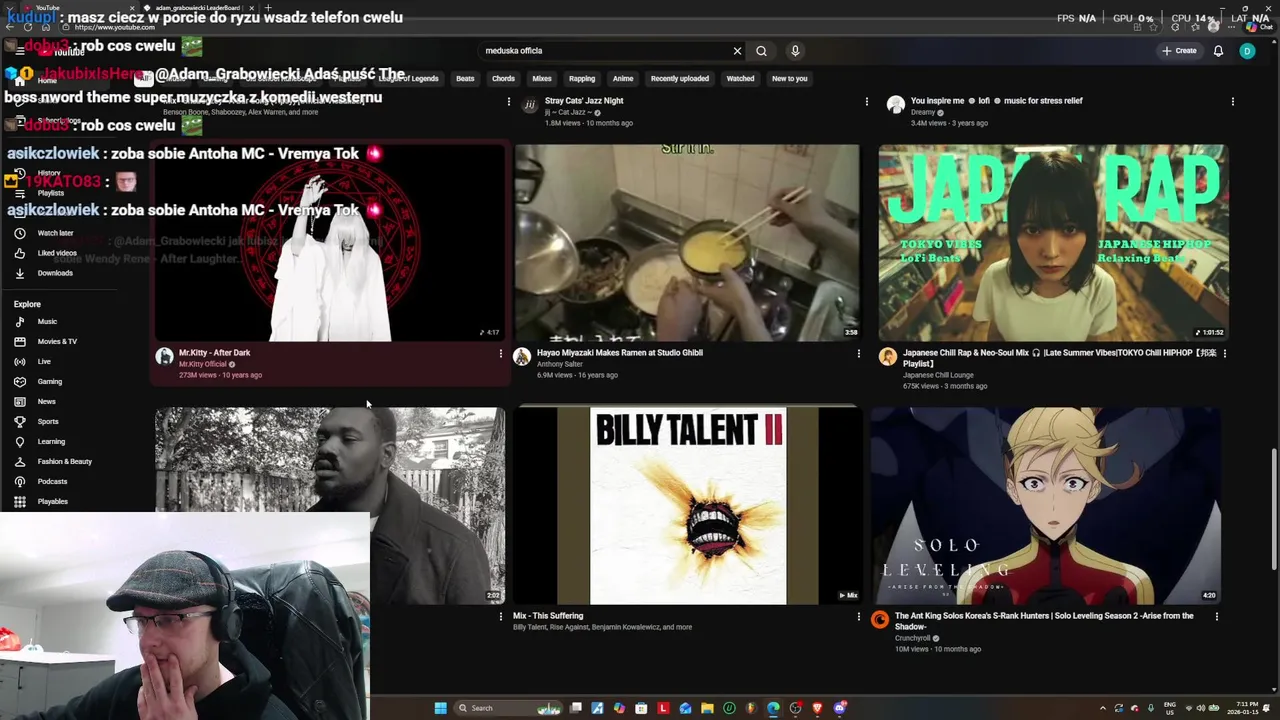
Task: Open options menu for Mix - This Suffering
Action: 858,617
